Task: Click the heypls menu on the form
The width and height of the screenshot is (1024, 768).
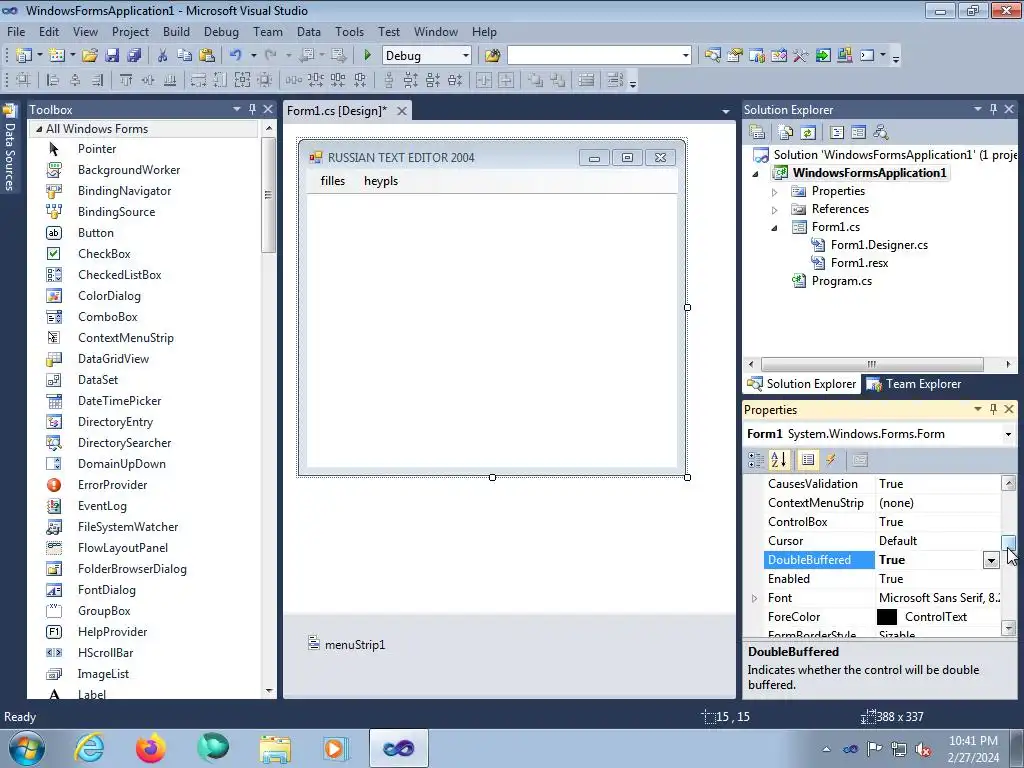Action: coord(381,181)
